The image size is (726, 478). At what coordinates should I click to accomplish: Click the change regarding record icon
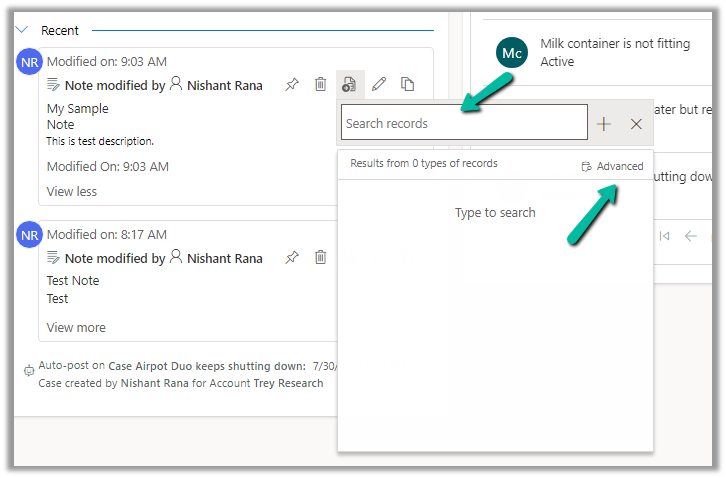click(x=348, y=85)
